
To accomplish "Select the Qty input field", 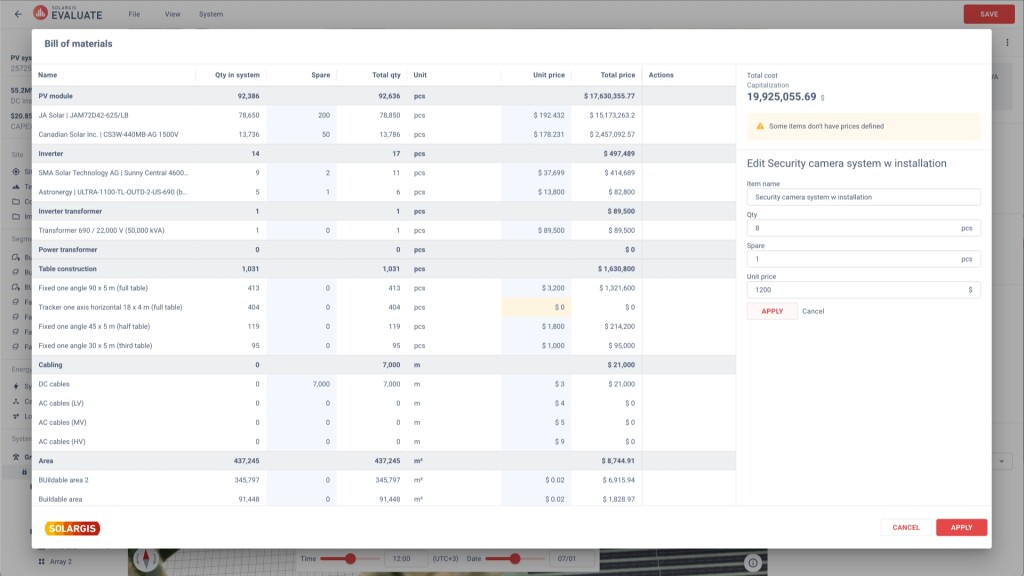I will 863,227.
